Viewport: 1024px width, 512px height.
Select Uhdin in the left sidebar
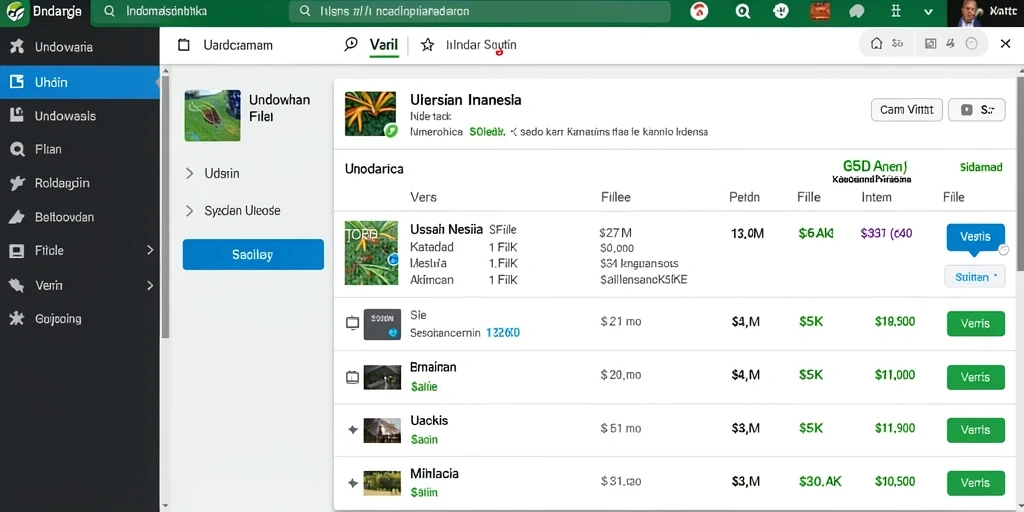[80, 82]
